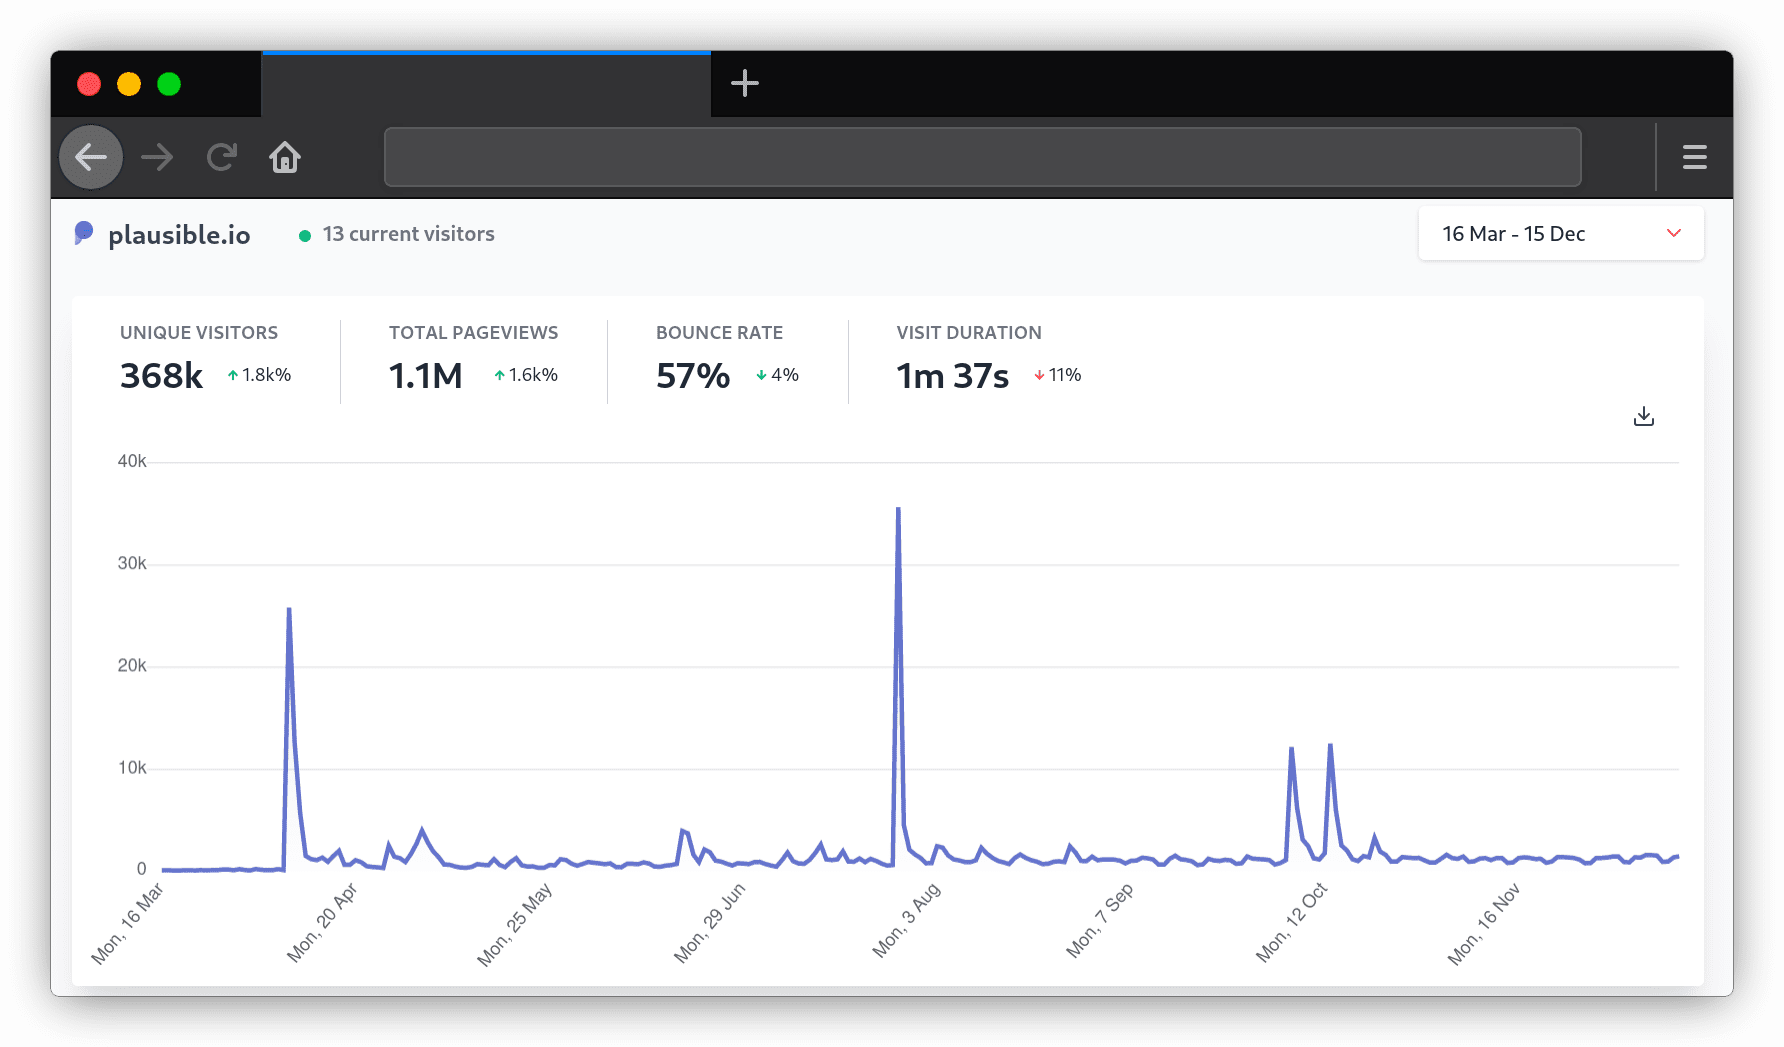The image size is (1784, 1047).
Task: Expand date range using the red chevron
Action: click(x=1674, y=233)
